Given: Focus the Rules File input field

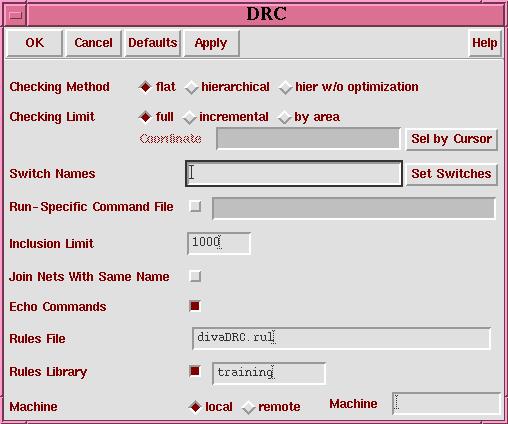Looking at the screenshot, I should [341, 338].
